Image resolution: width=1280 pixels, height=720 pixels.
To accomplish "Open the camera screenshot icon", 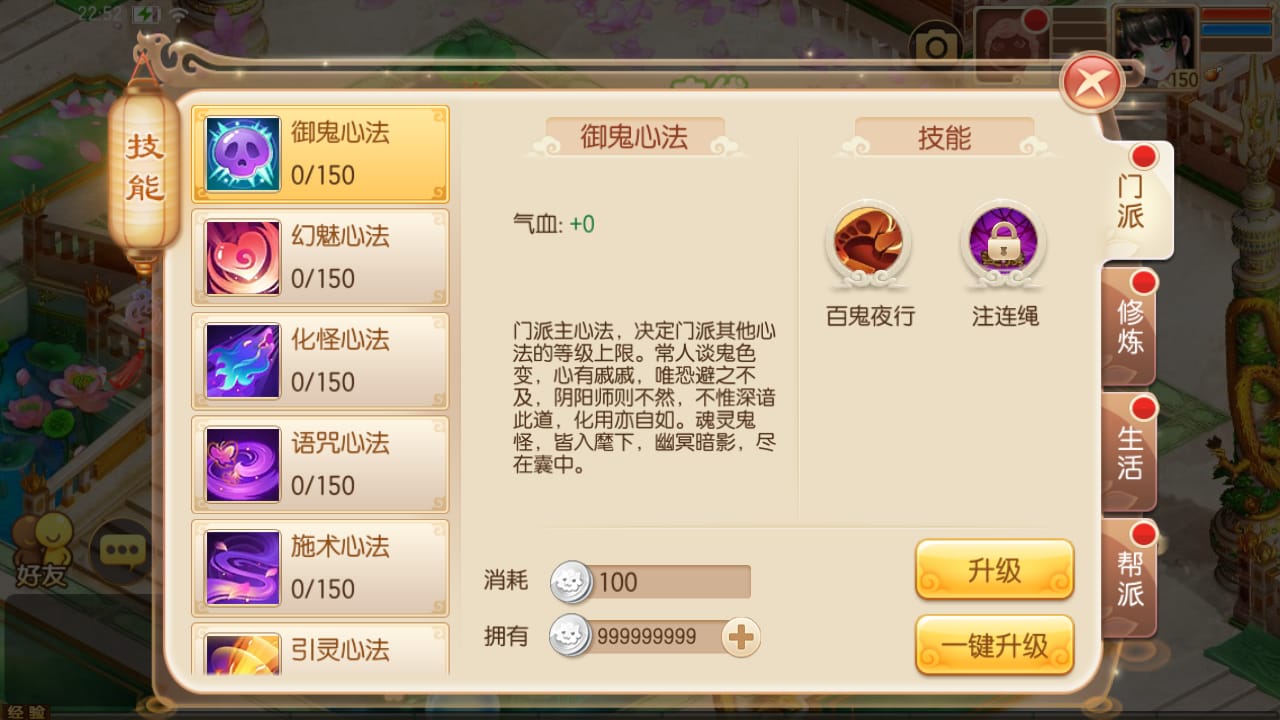I will coord(936,46).
